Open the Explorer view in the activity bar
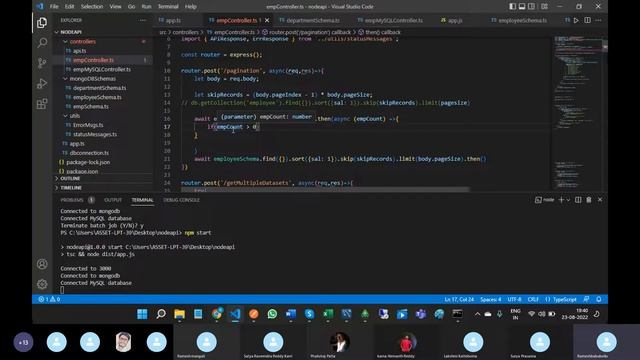This screenshot has height=360, width=640. 42,23
